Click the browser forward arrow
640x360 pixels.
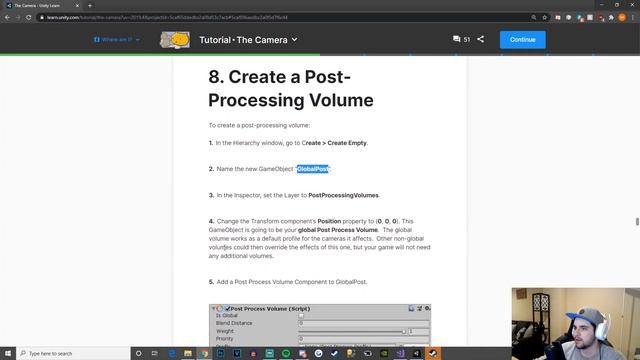click(18, 18)
